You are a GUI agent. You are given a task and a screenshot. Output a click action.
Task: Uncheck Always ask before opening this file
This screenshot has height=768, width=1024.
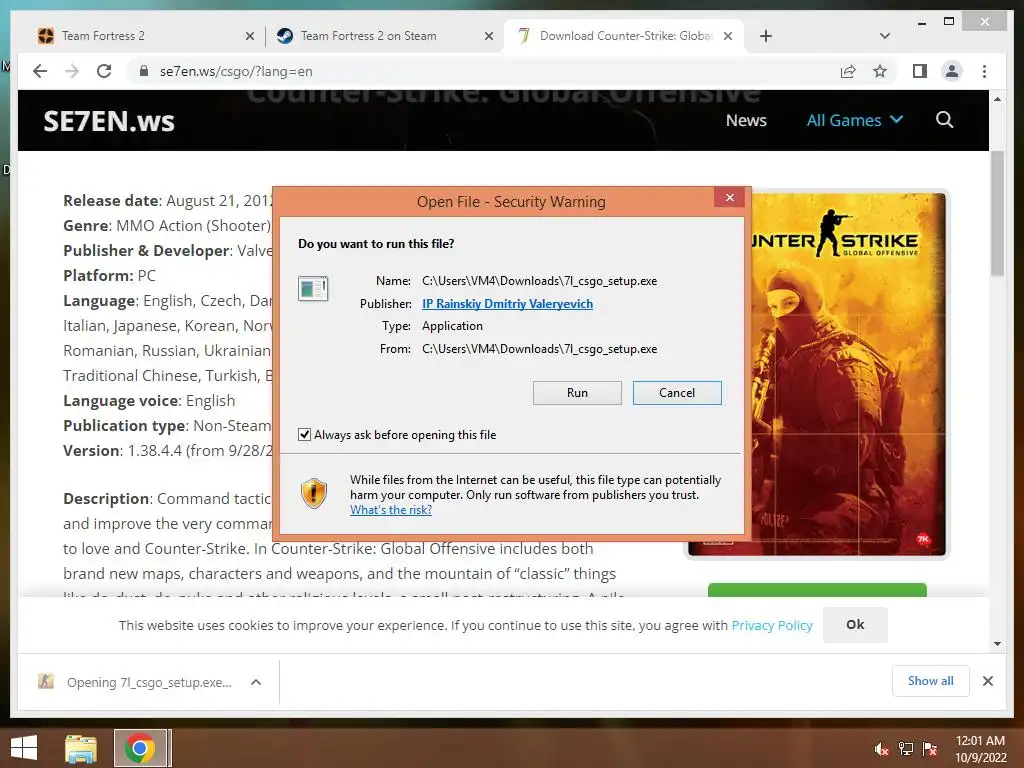(x=304, y=434)
